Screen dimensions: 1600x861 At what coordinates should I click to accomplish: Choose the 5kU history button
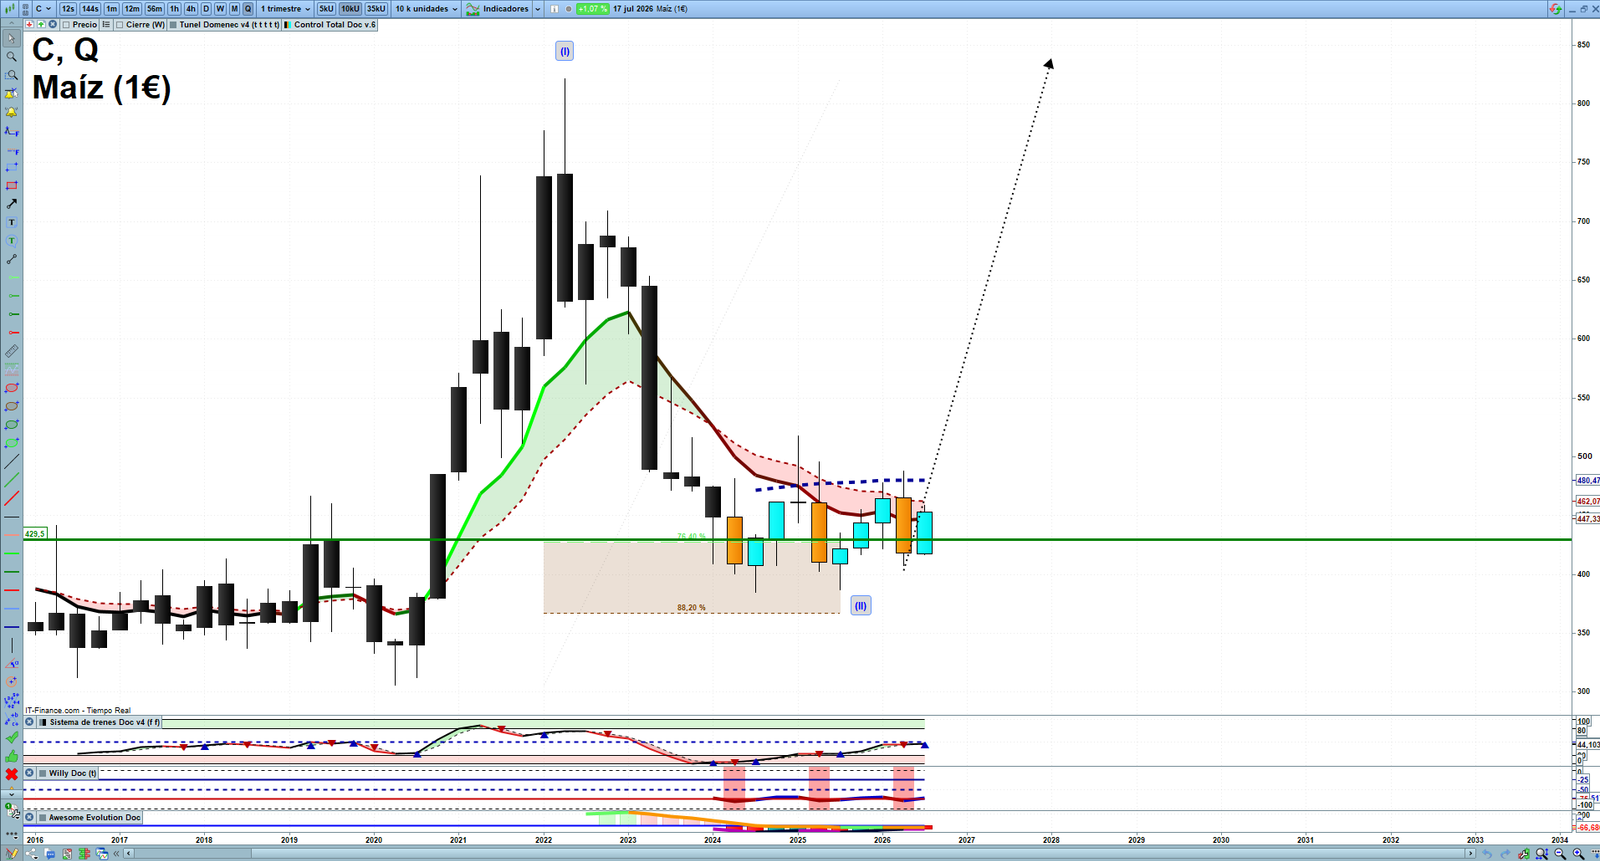point(326,9)
